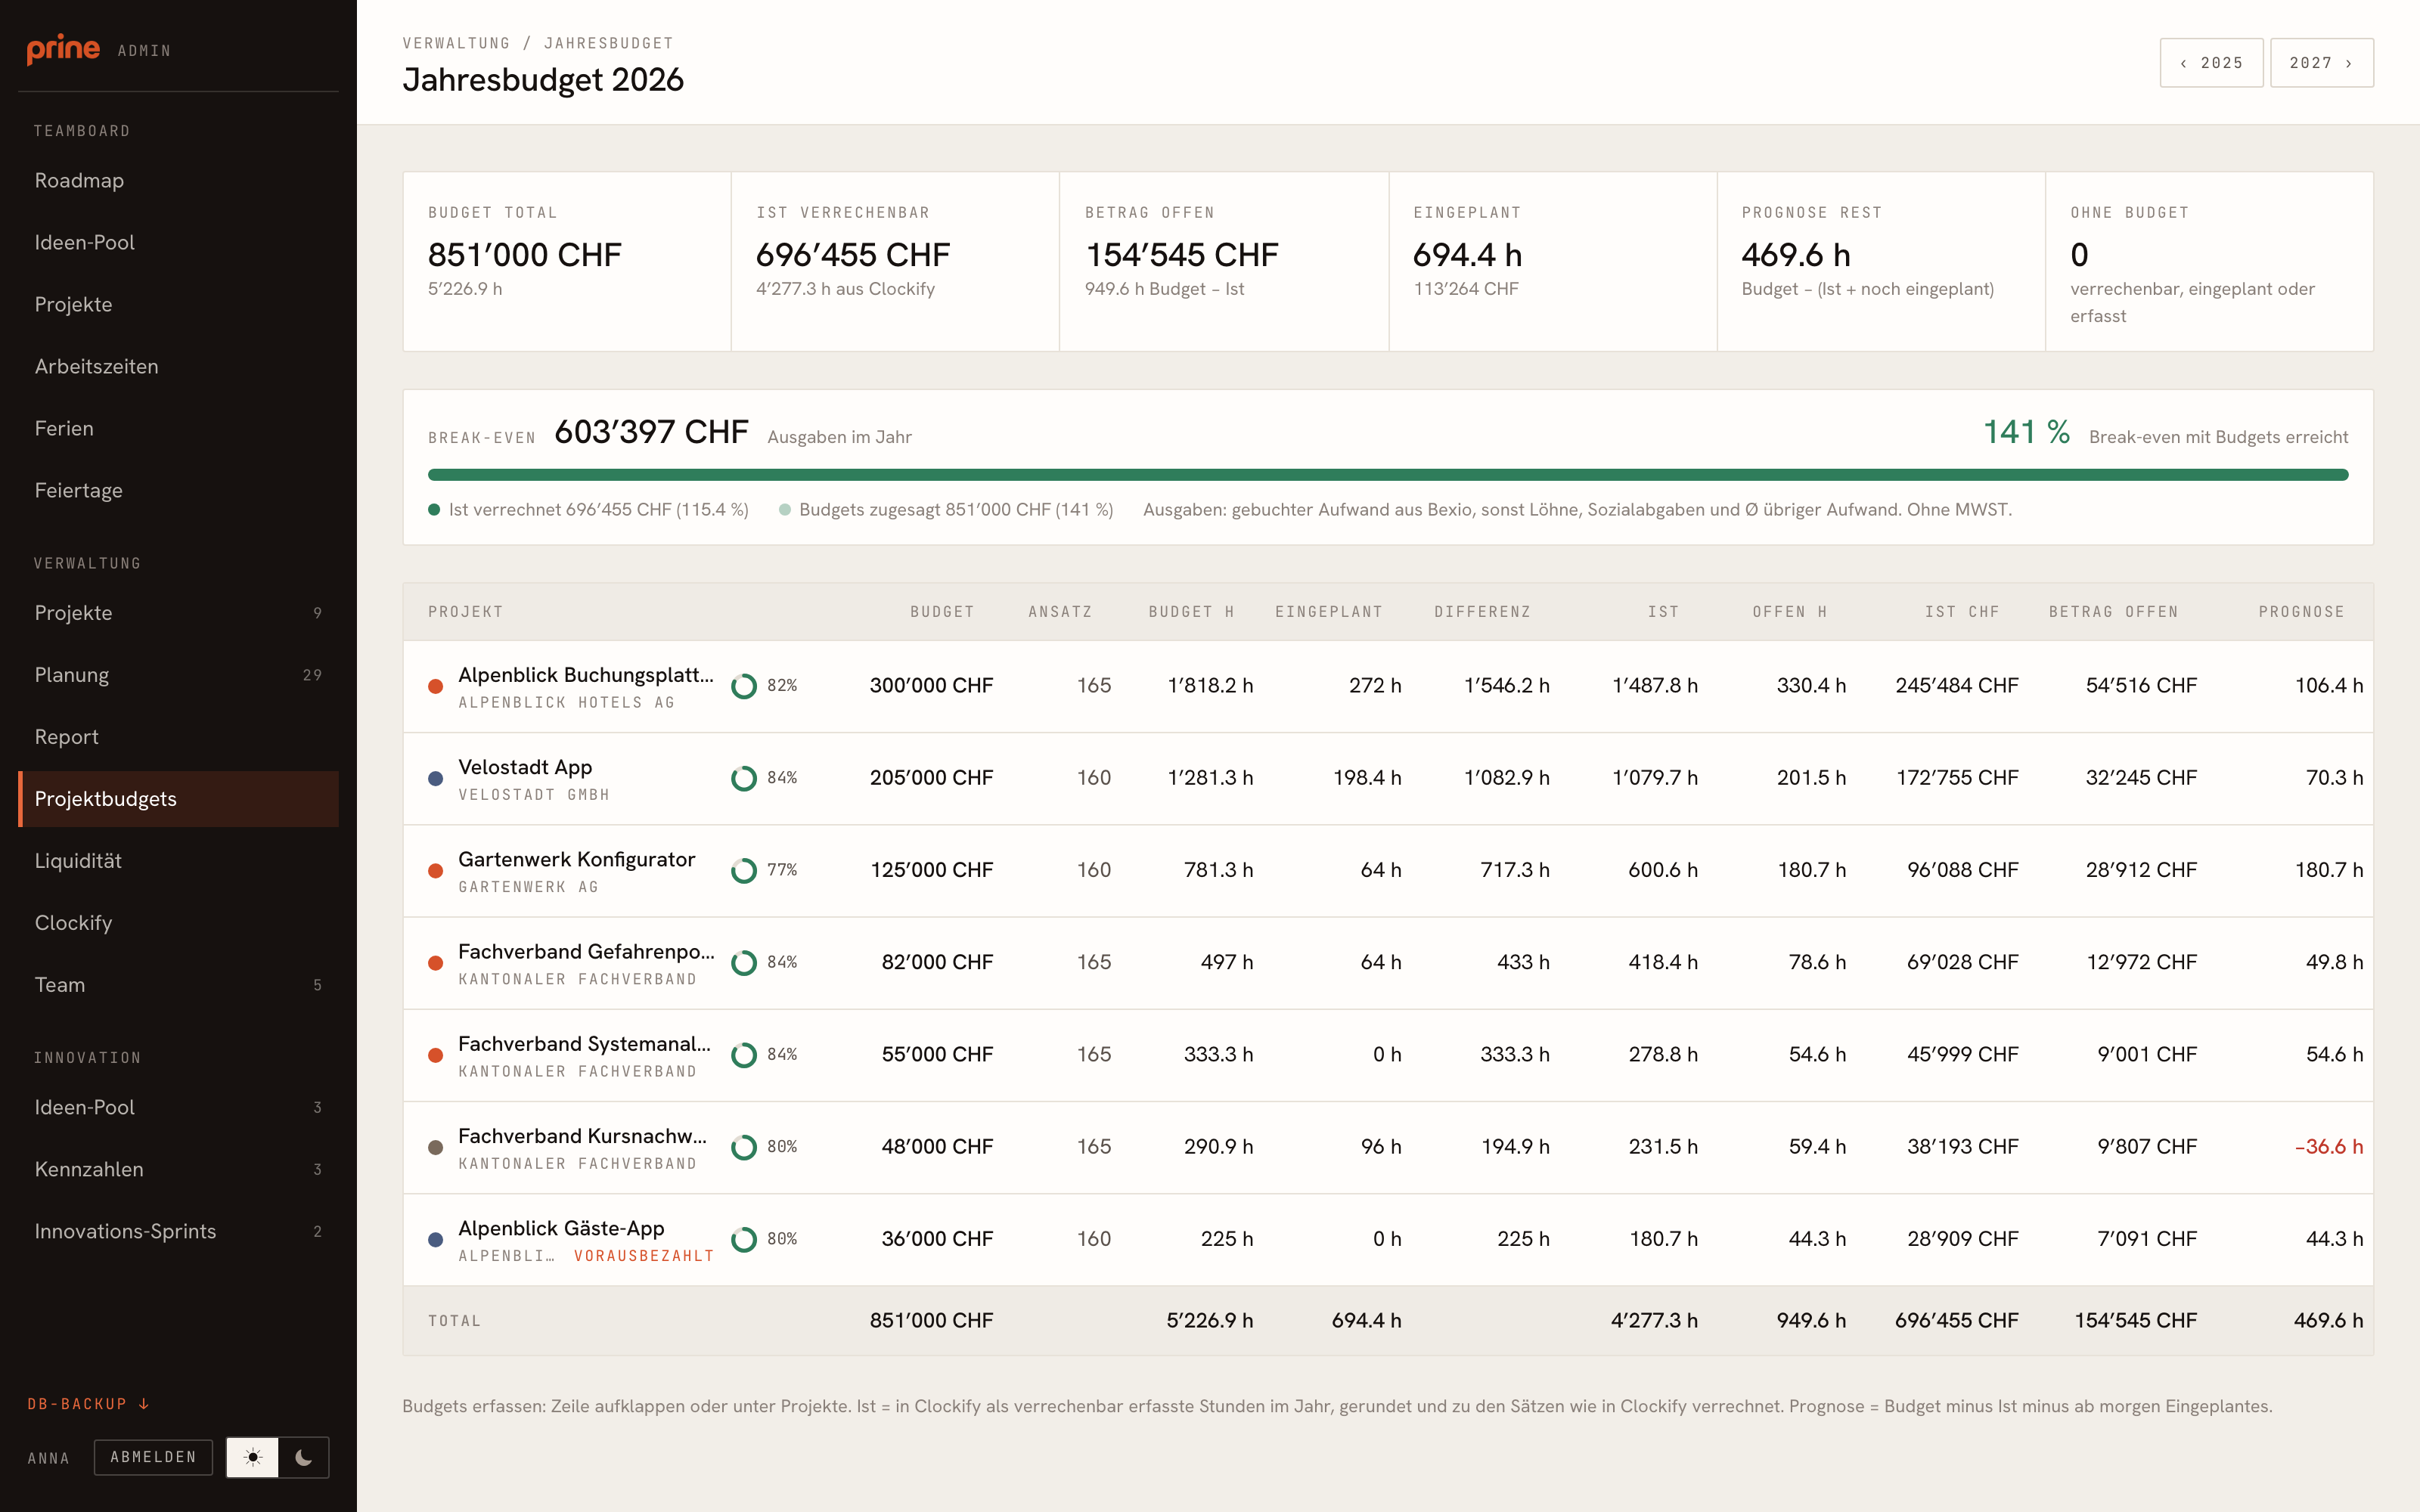Screen dimensions: 2420x1512
Task: Click progress ring of Fachverband Systemanal… row
Action: pyautogui.click(x=744, y=1054)
